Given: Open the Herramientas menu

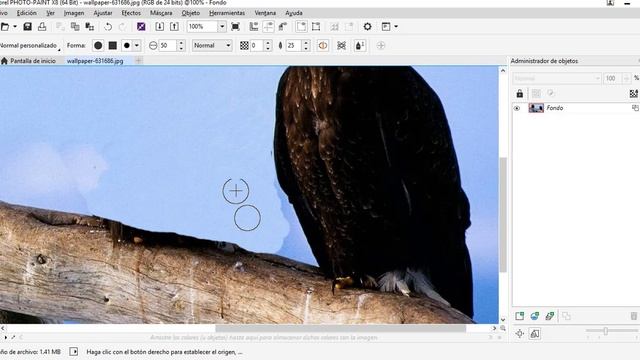Looking at the screenshot, I should pos(227,13).
